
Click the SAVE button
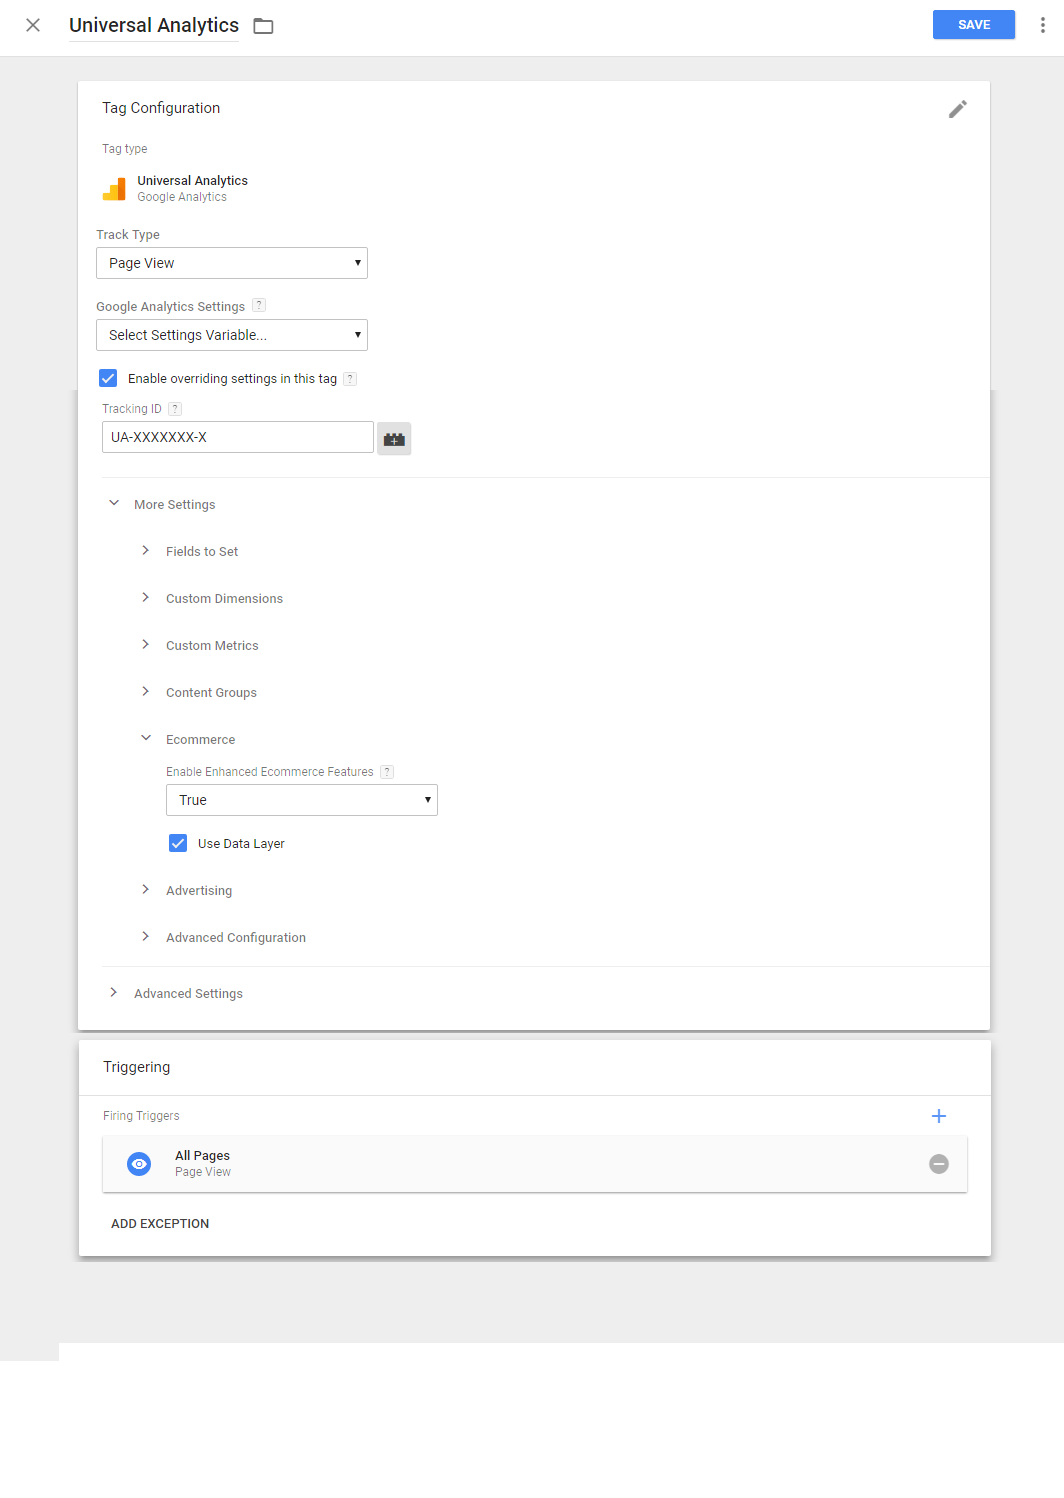[x=974, y=25]
